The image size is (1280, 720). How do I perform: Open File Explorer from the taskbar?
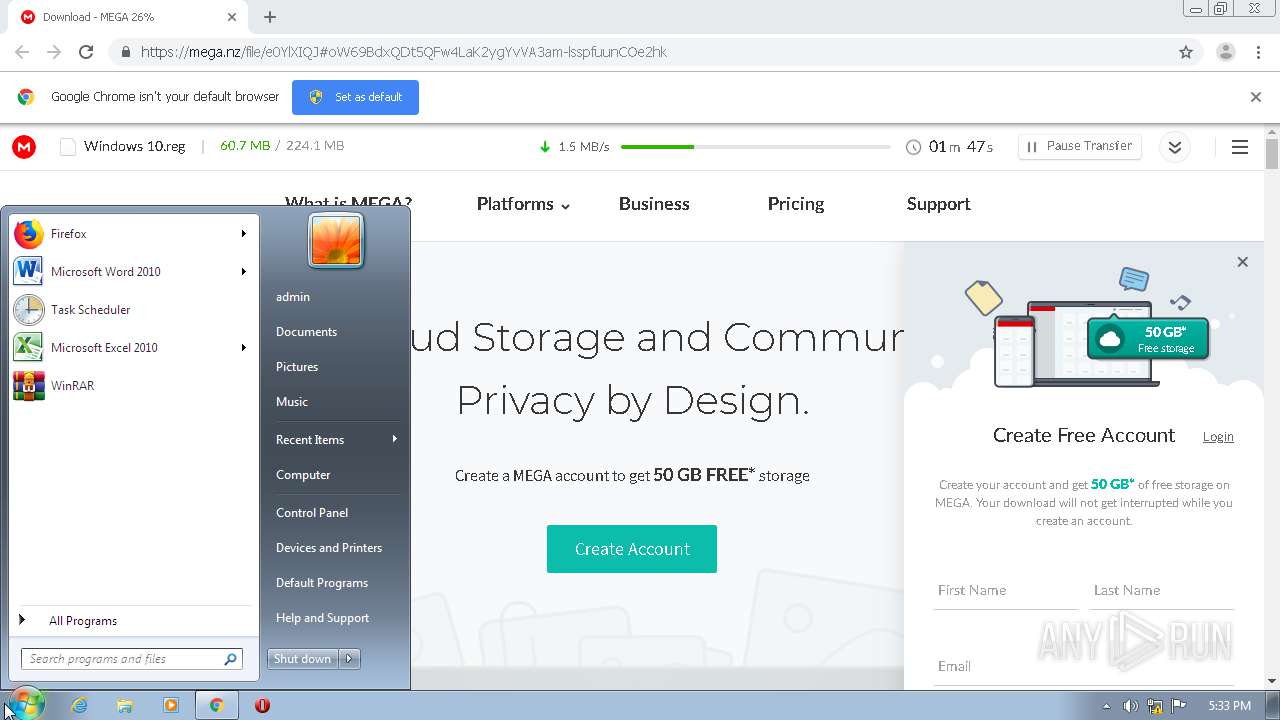[x=125, y=706]
